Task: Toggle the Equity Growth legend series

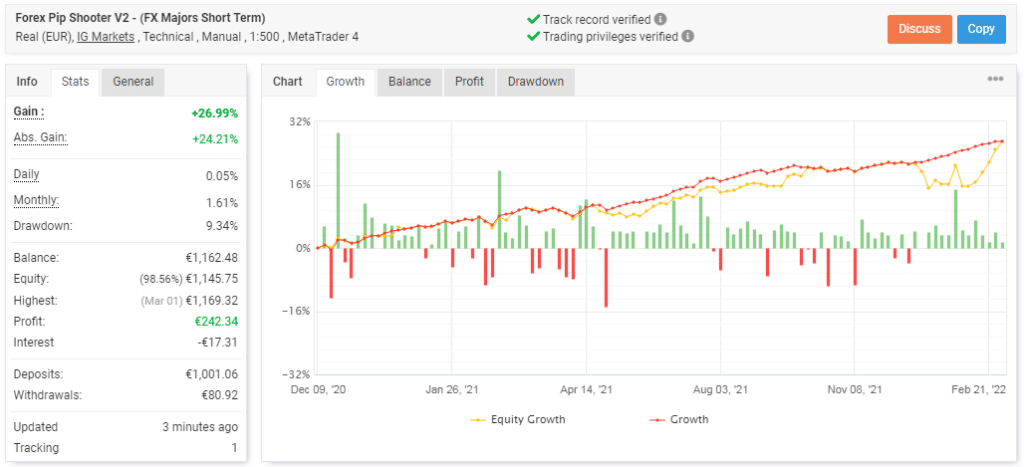Action: coord(517,419)
